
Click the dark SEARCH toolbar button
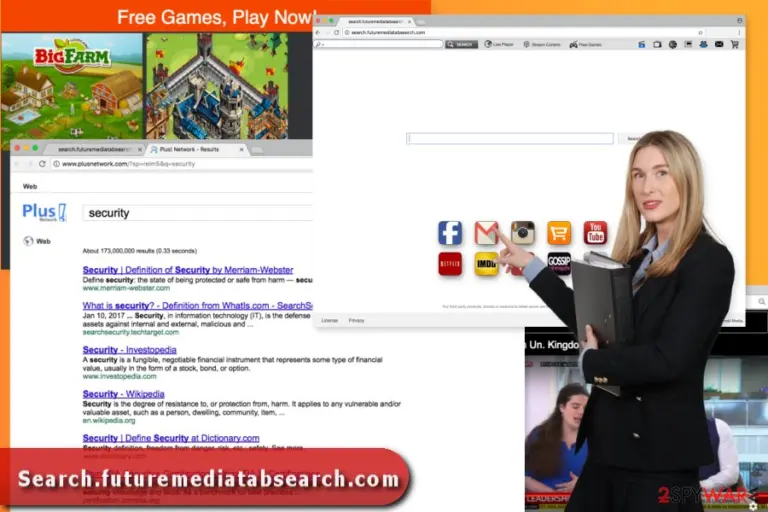pyautogui.click(x=461, y=44)
